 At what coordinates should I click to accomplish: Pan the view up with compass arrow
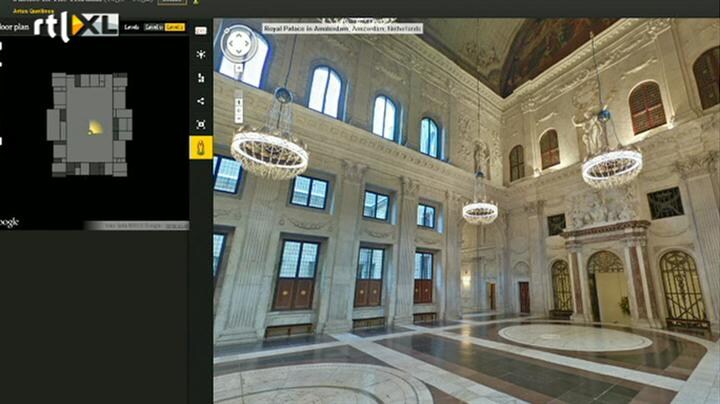point(238,34)
